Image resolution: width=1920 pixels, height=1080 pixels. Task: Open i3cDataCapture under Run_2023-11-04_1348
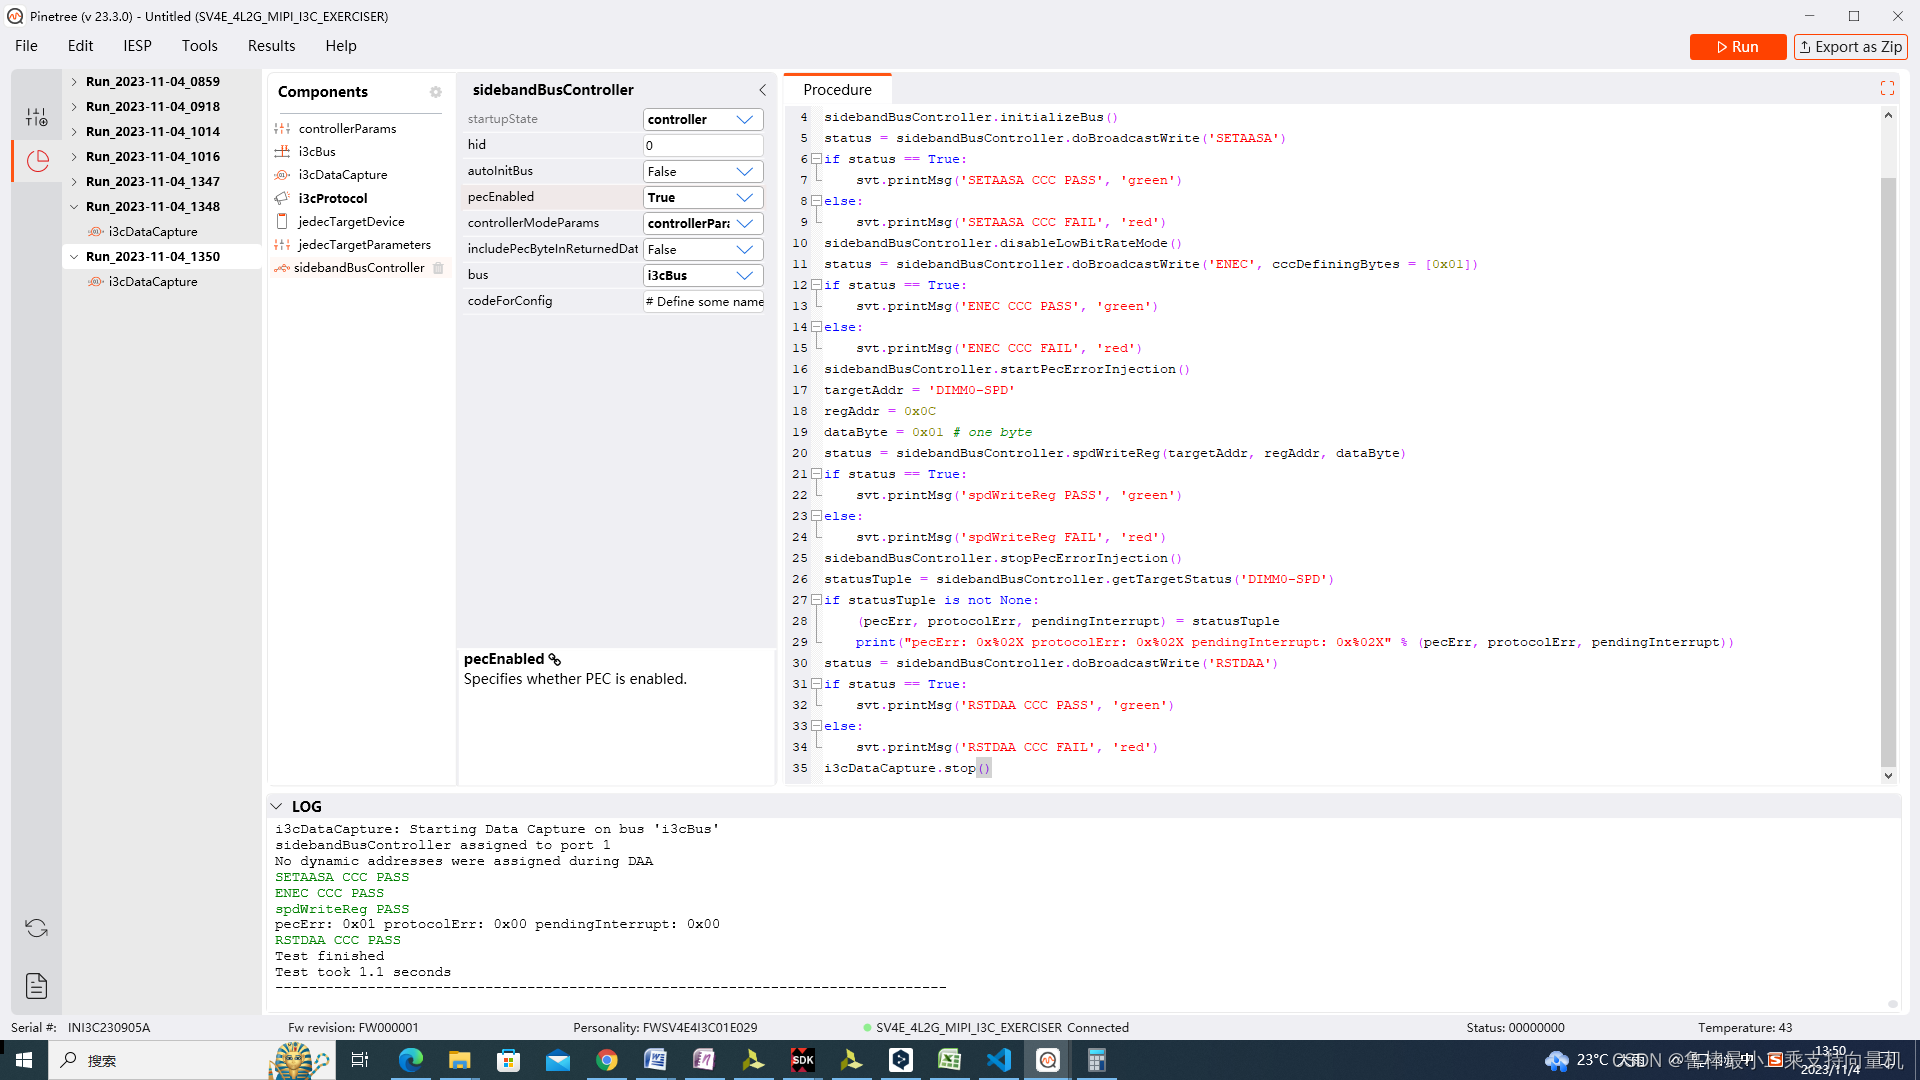[153, 231]
